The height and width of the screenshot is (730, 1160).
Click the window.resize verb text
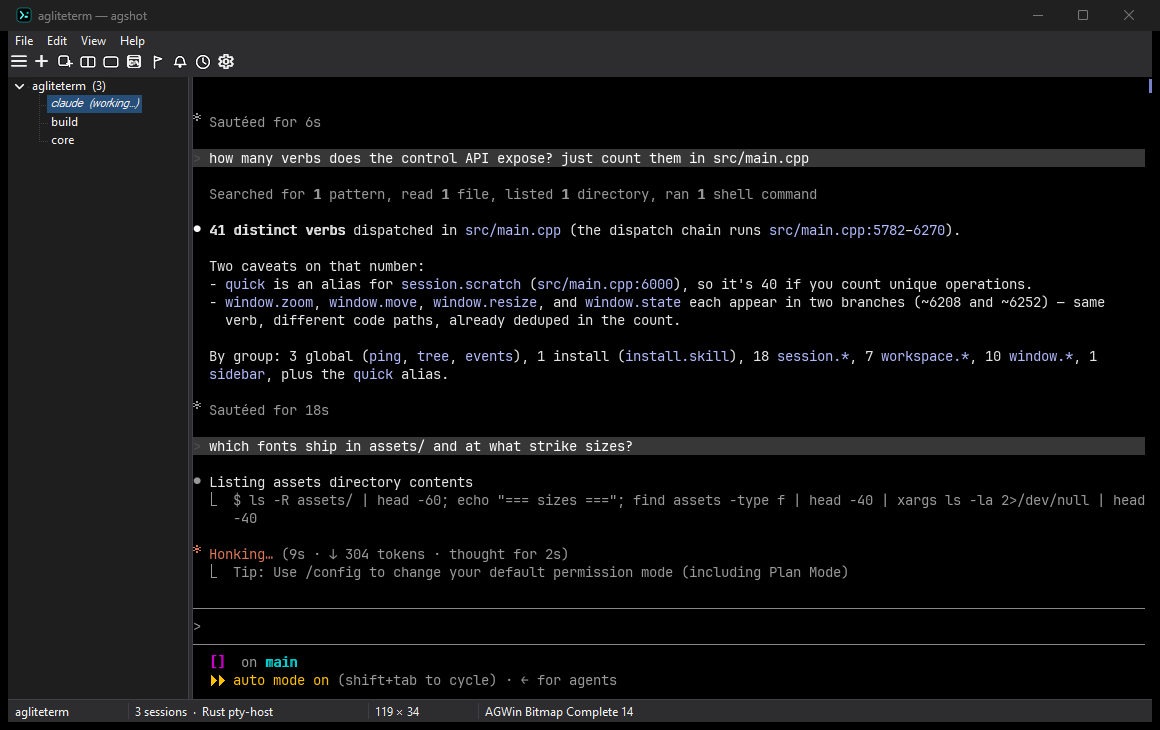pos(485,303)
